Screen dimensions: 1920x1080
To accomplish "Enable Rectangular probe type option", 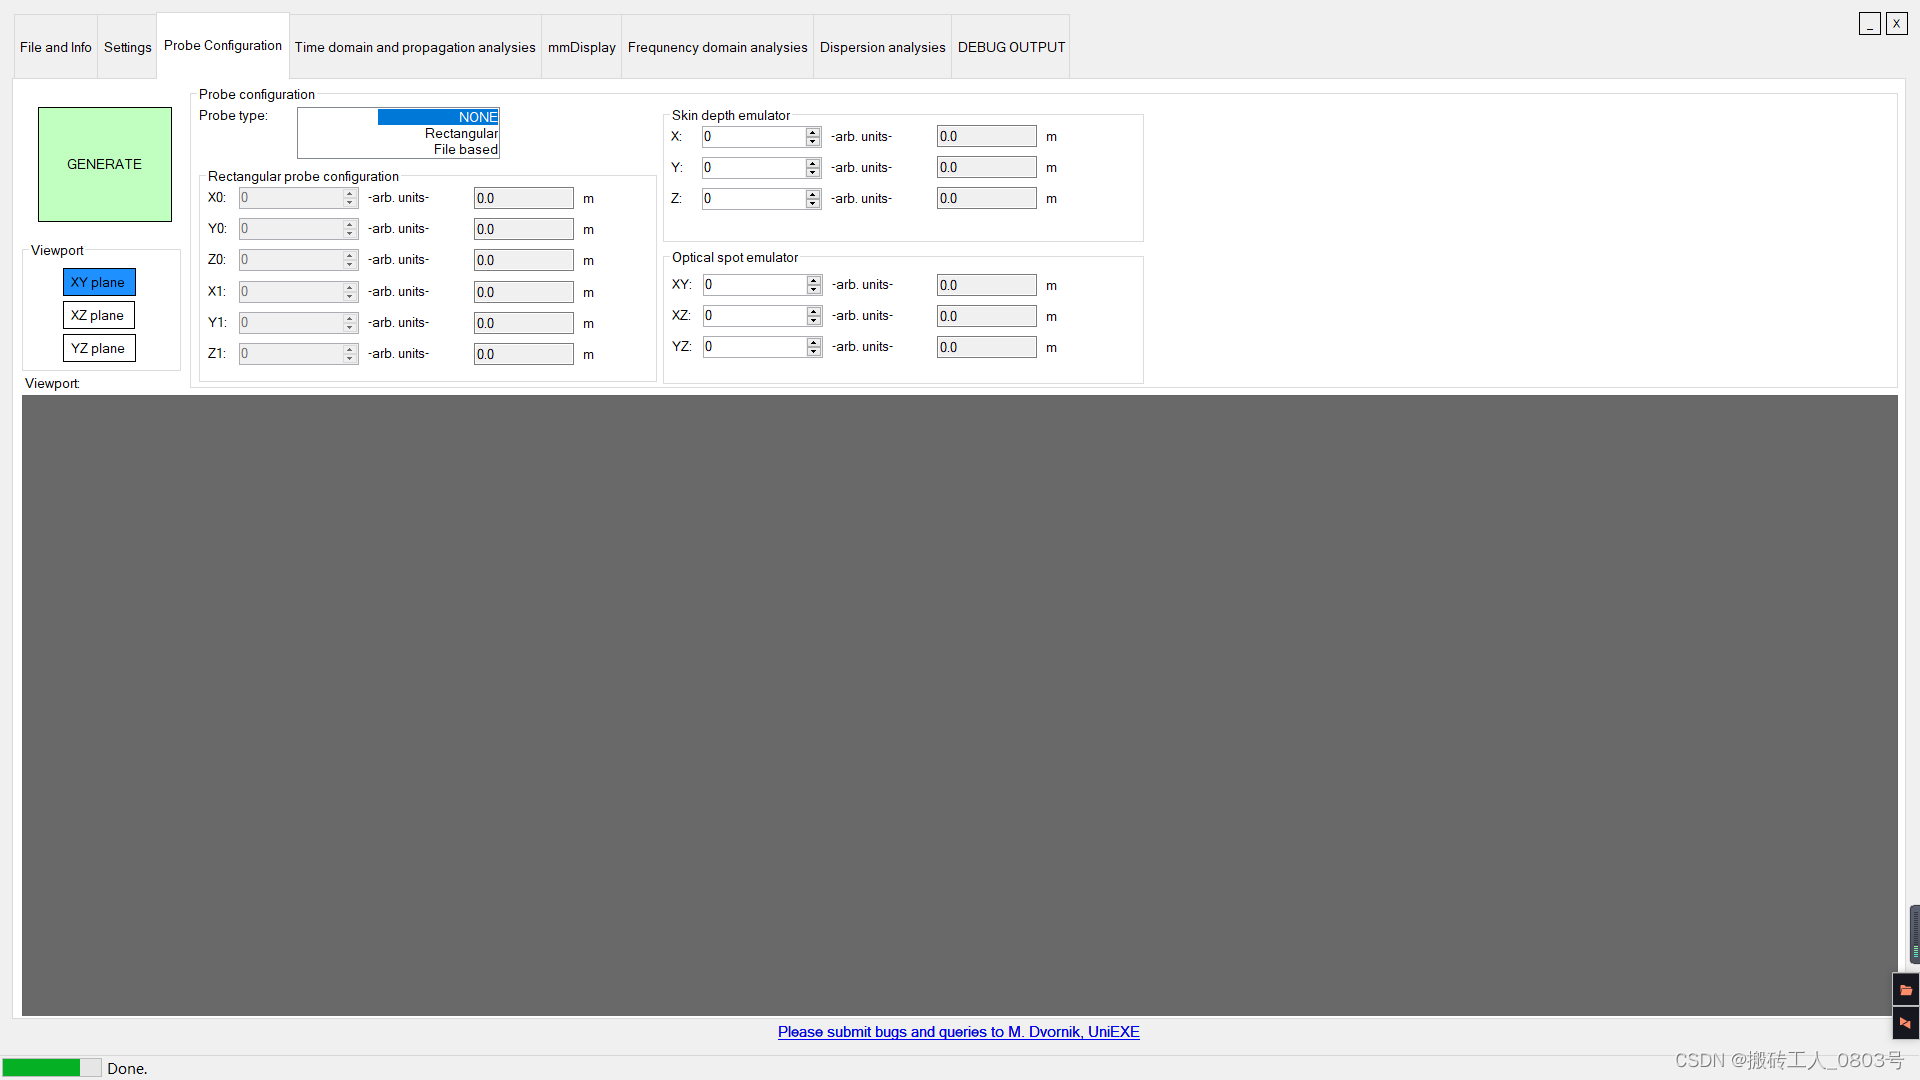I will point(460,133).
